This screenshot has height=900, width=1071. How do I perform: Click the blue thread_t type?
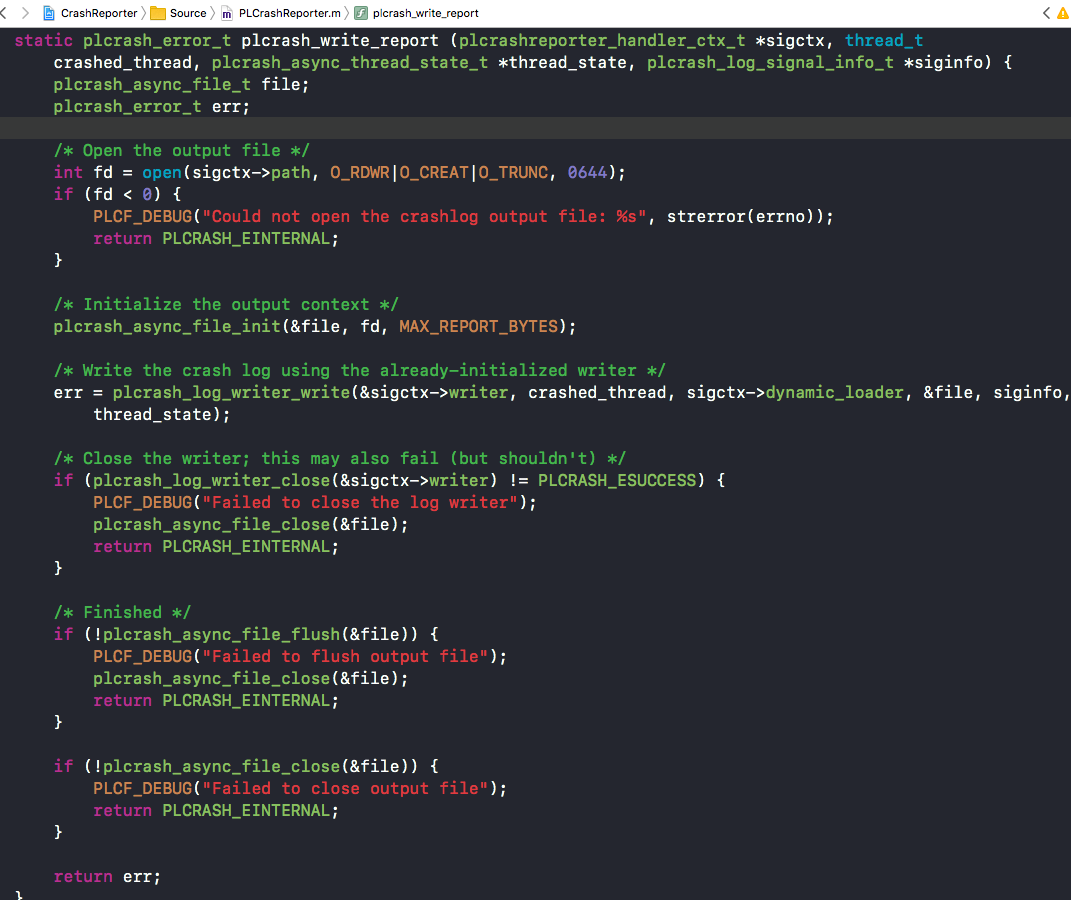tap(884, 40)
